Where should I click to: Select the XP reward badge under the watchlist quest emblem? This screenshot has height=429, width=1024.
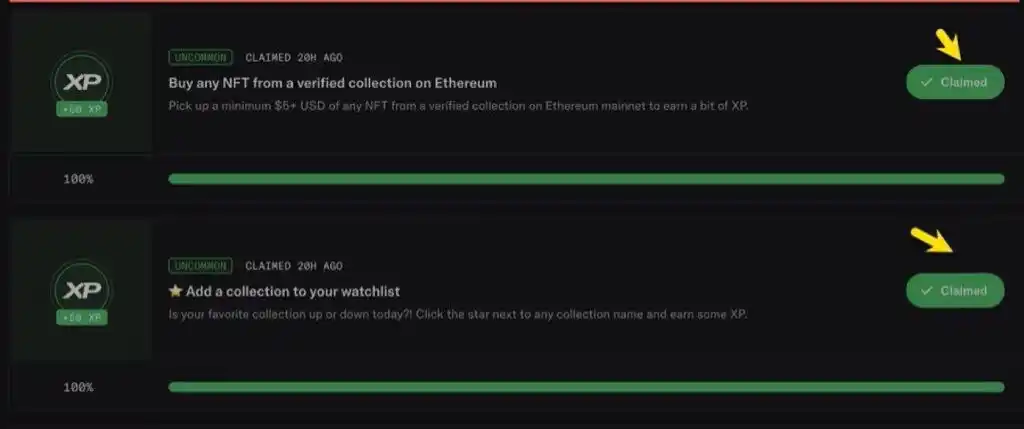pyautogui.click(x=82, y=318)
